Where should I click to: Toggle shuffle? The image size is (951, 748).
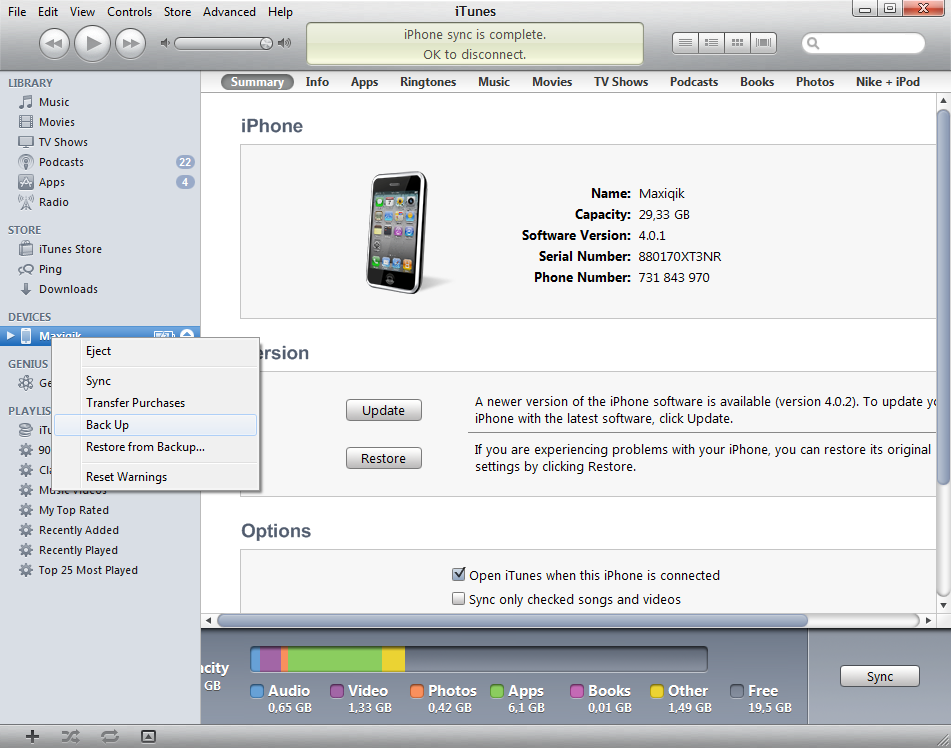point(70,736)
